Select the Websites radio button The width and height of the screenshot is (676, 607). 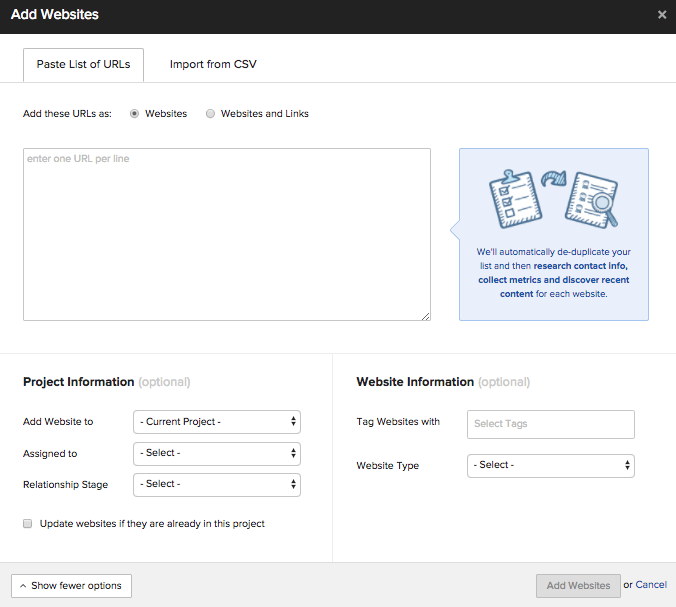tap(135, 114)
